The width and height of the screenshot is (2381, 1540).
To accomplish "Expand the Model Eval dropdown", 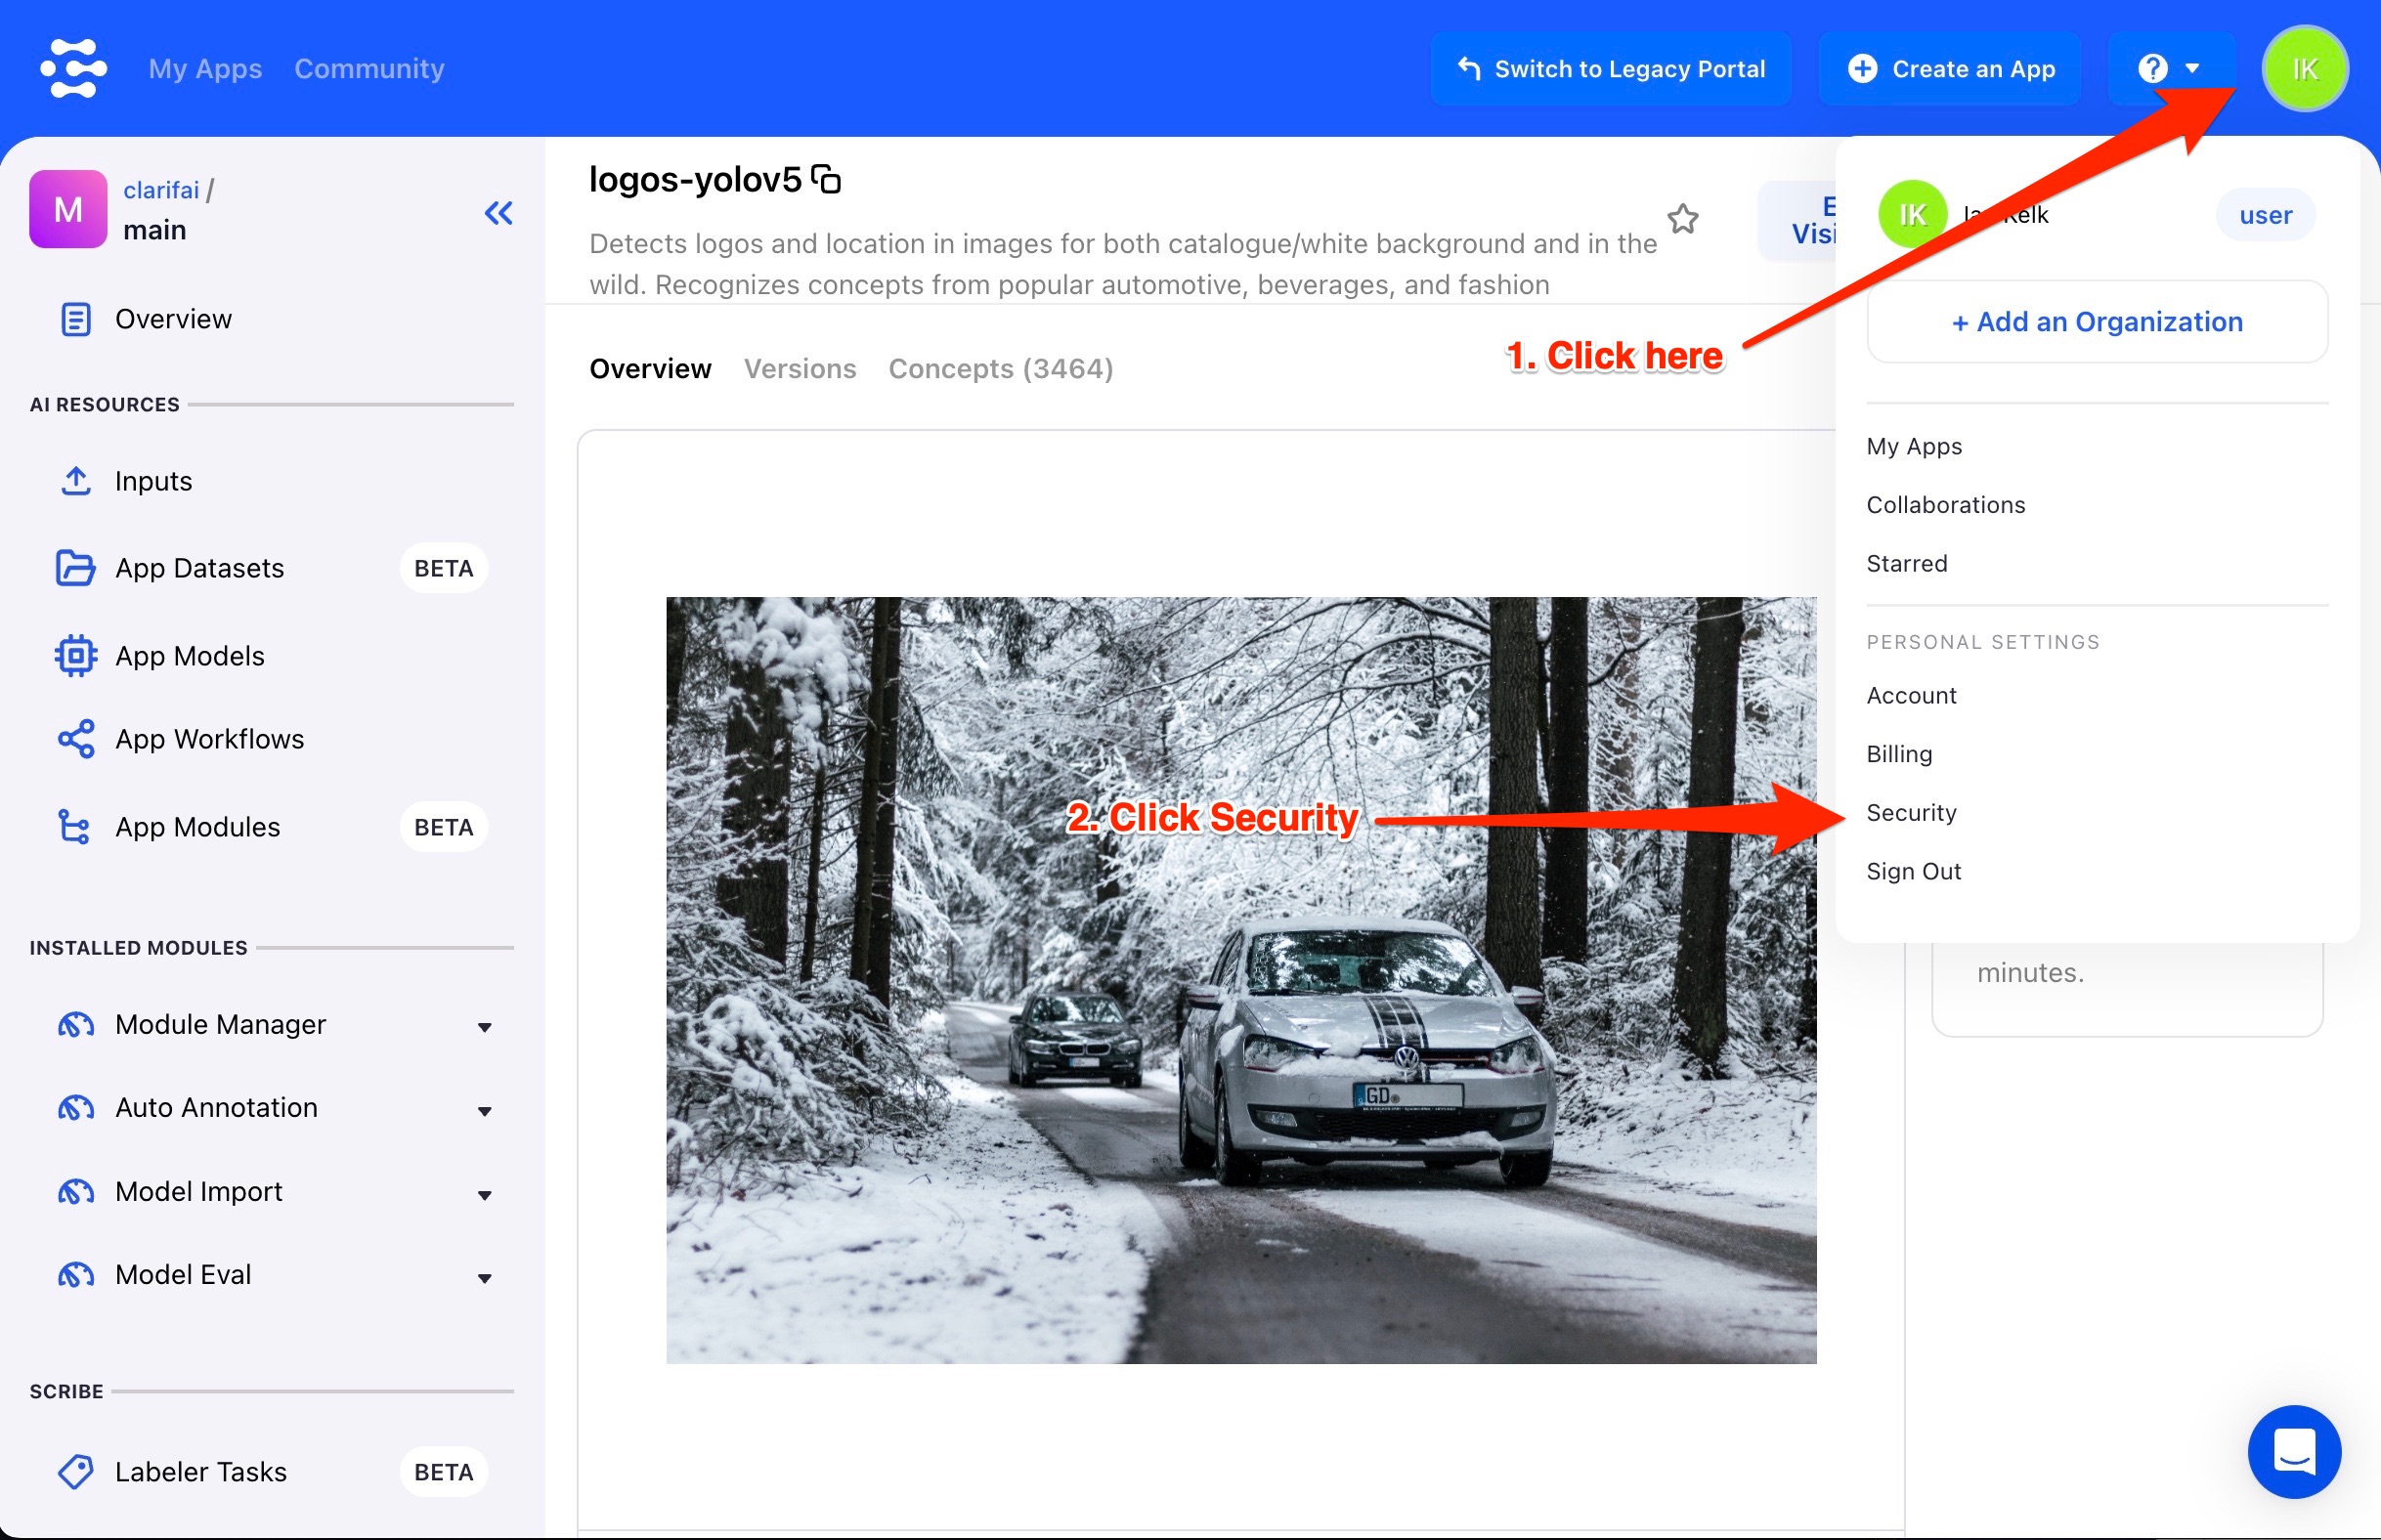I will pos(484,1278).
